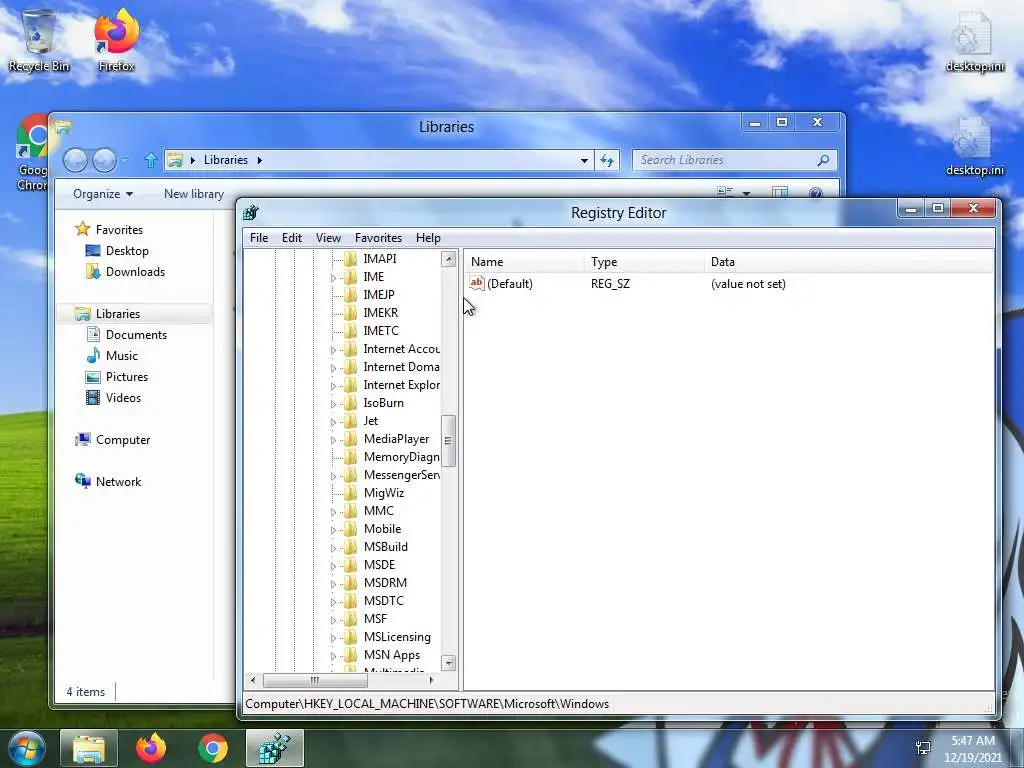1024x768 pixels.
Task: Click the REG_SZ type cell
Action: click(610, 283)
